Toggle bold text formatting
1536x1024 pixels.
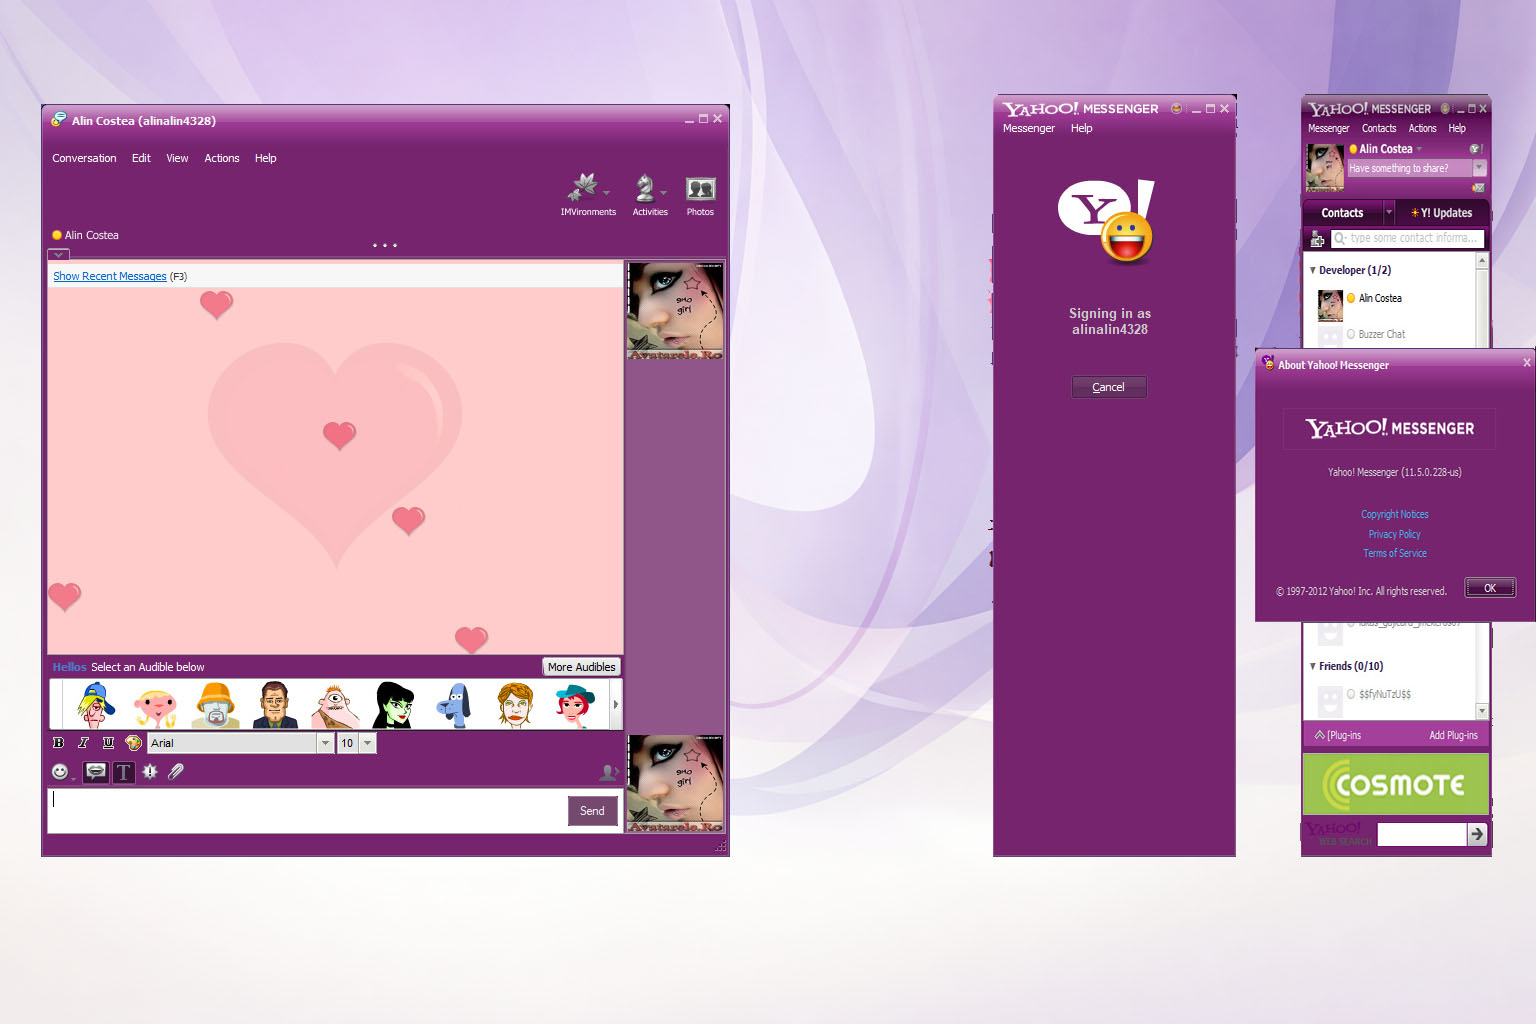[58, 743]
